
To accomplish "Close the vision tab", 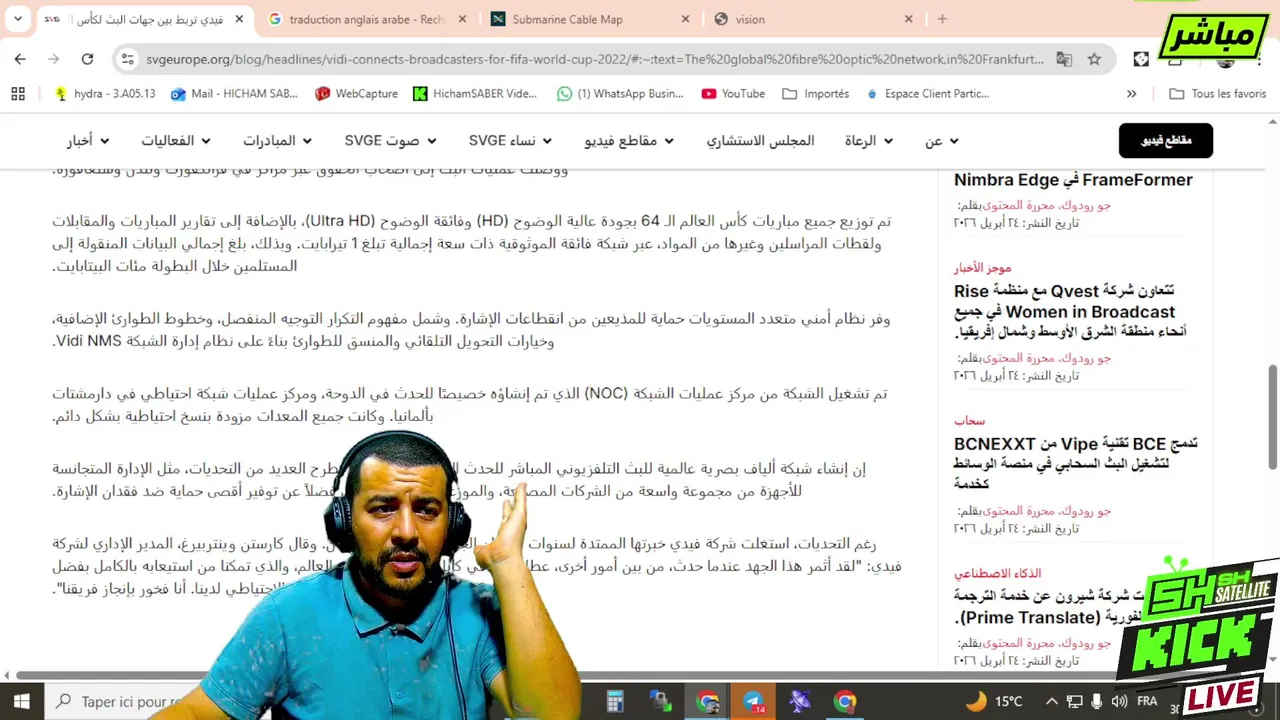I will pos(908,19).
